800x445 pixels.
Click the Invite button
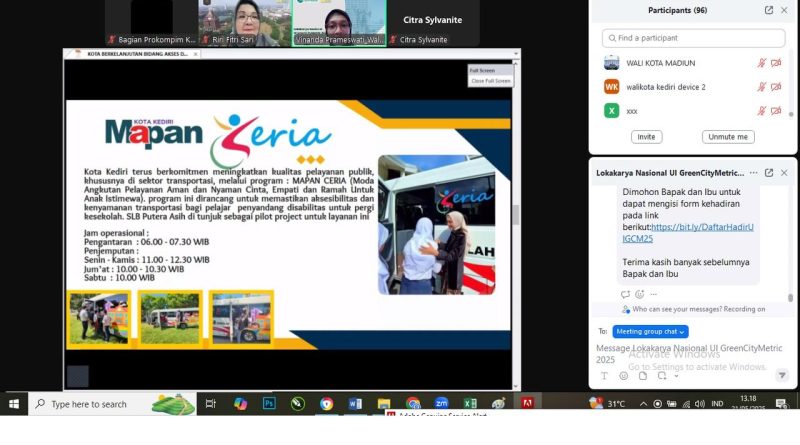tap(646, 137)
